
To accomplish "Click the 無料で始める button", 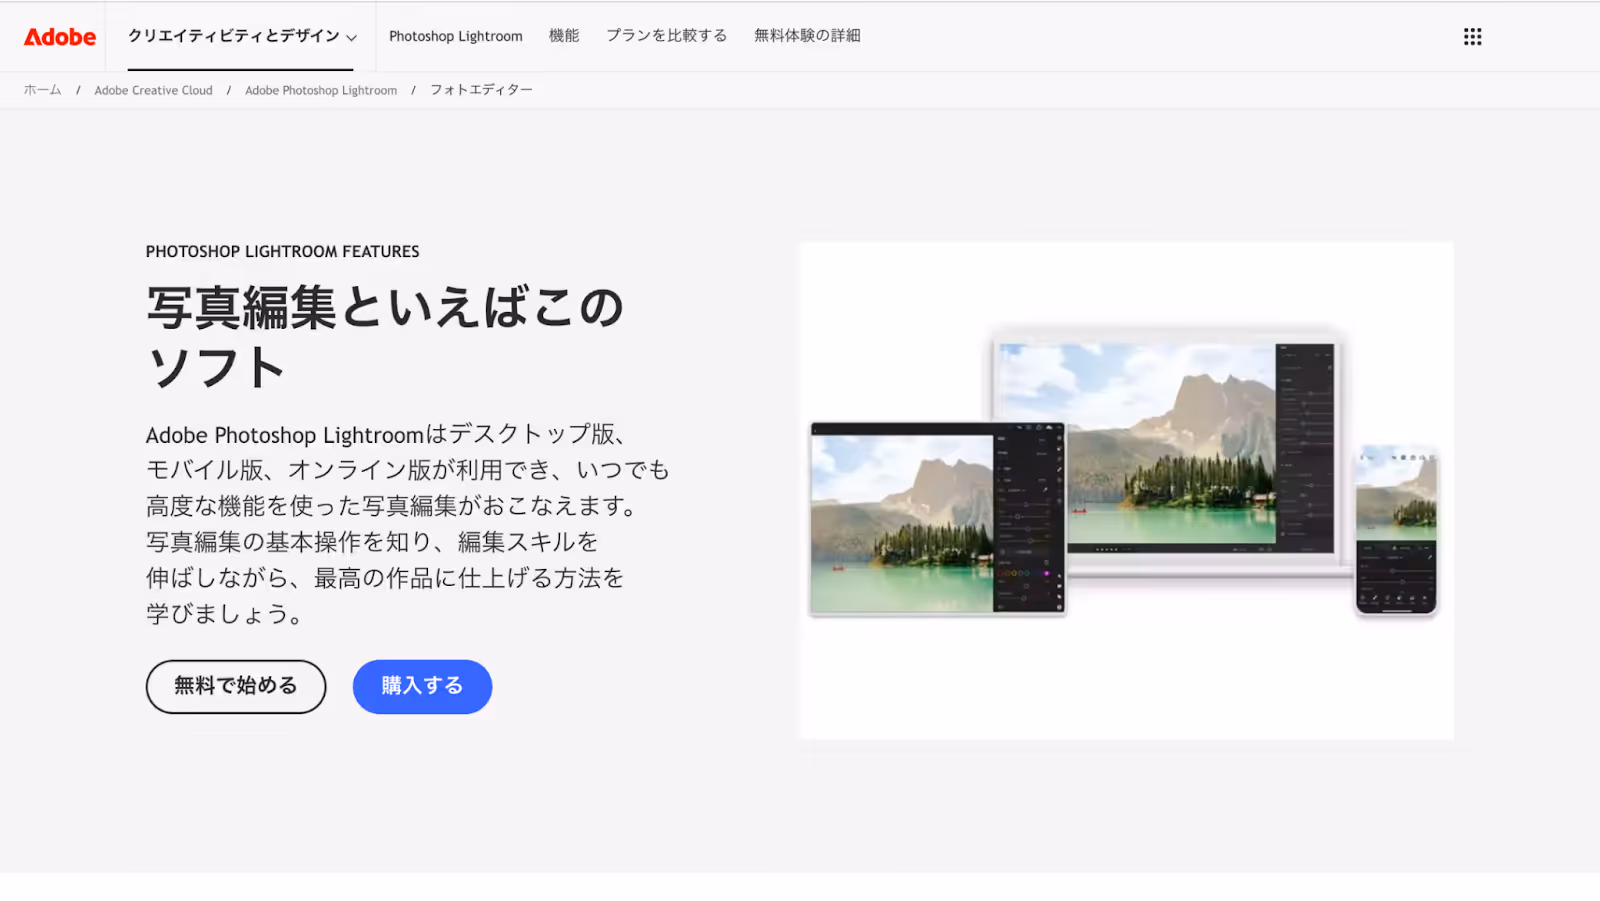I will (x=236, y=686).
